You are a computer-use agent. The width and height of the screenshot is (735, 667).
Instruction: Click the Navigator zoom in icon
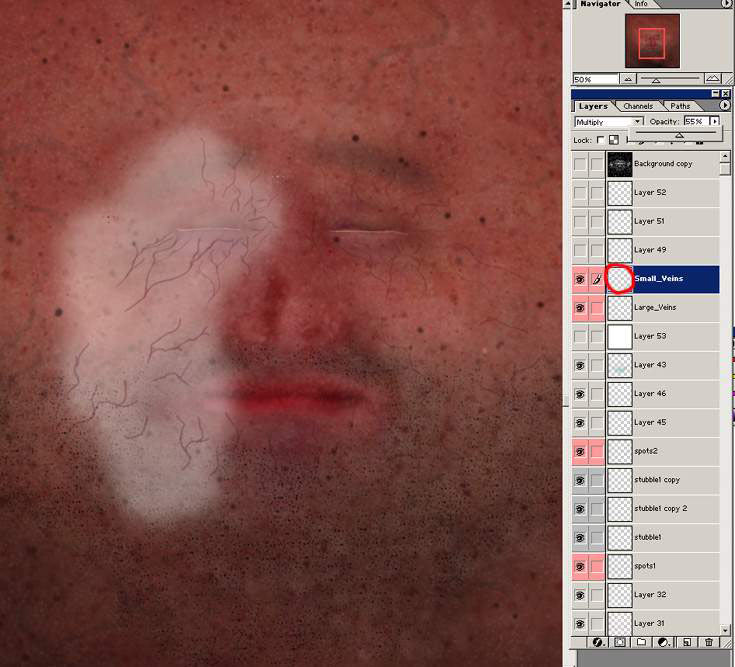click(712, 78)
